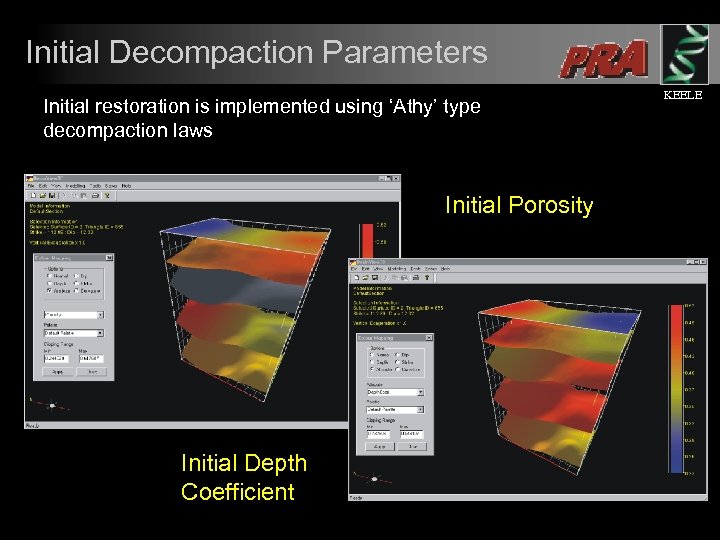Open the Depth Coeff attribute dropdown in the front window

[395, 392]
